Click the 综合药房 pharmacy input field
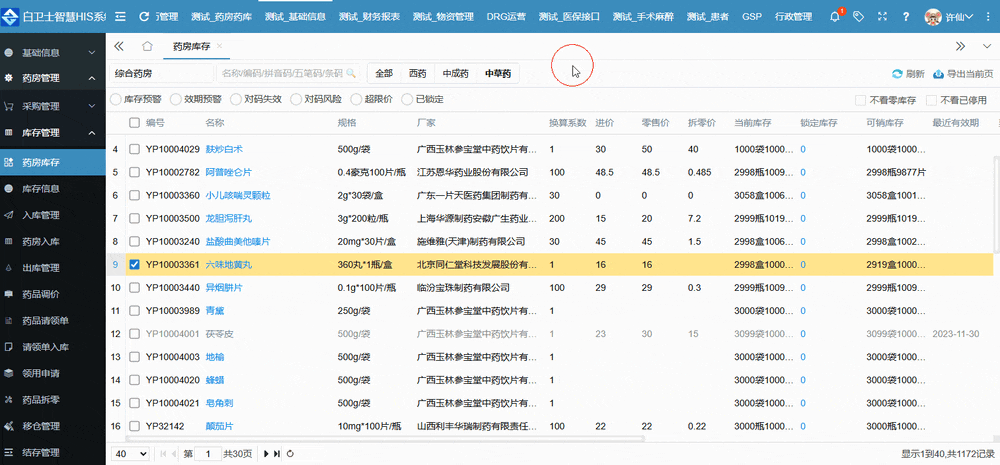This screenshot has height=465, width=1000. pos(158,74)
